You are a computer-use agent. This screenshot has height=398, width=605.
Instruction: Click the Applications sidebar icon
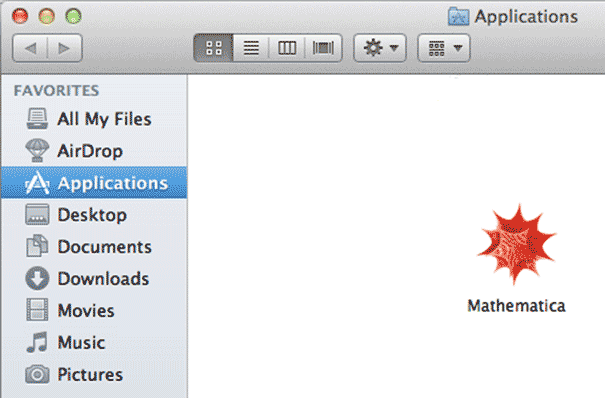tap(37, 182)
